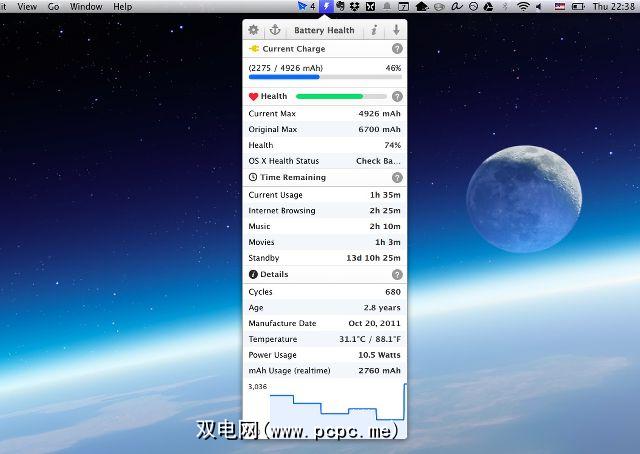Screen dimensions: 640x454
Task: Click help button beside Current Charge
Action: (397, 48)
